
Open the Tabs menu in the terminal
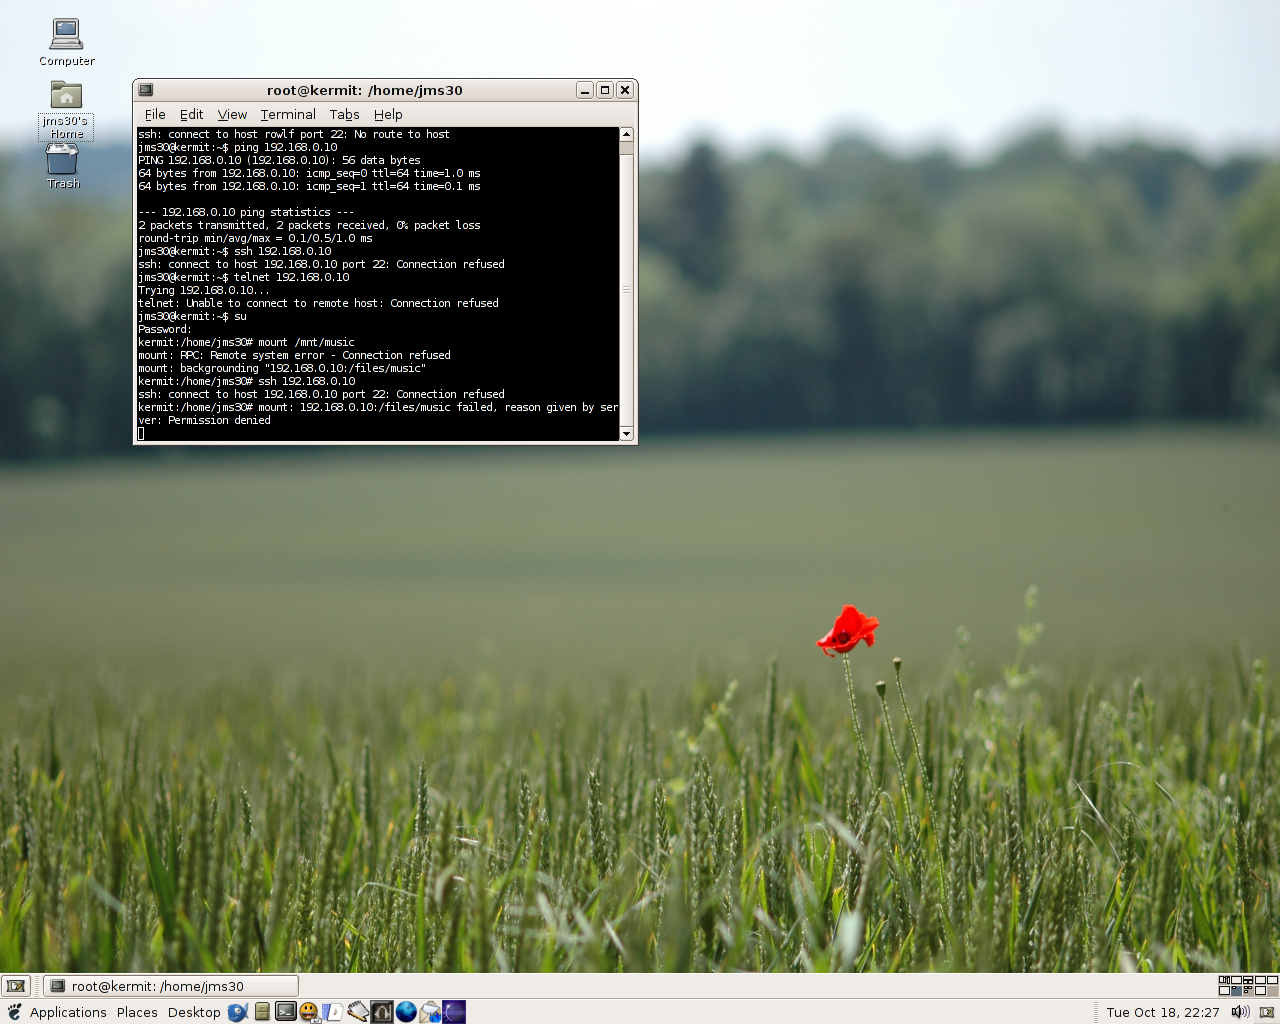tap(344, 114)
